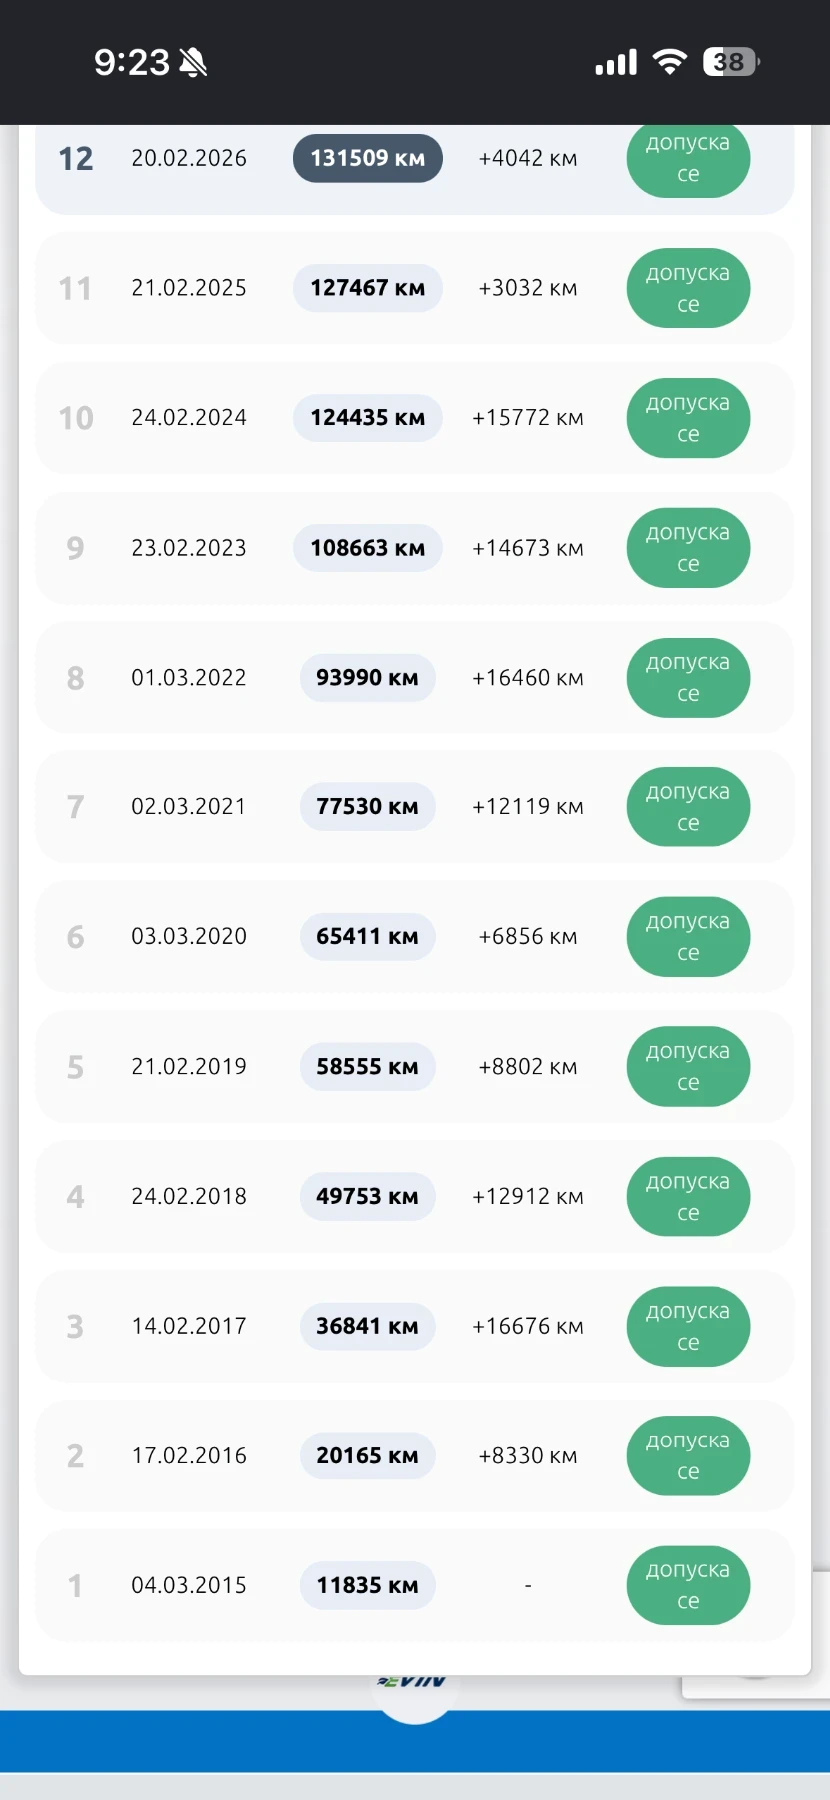Select row number 12 entry
This screenshot has height=1800, width=830.
click(x=415, y=165)
